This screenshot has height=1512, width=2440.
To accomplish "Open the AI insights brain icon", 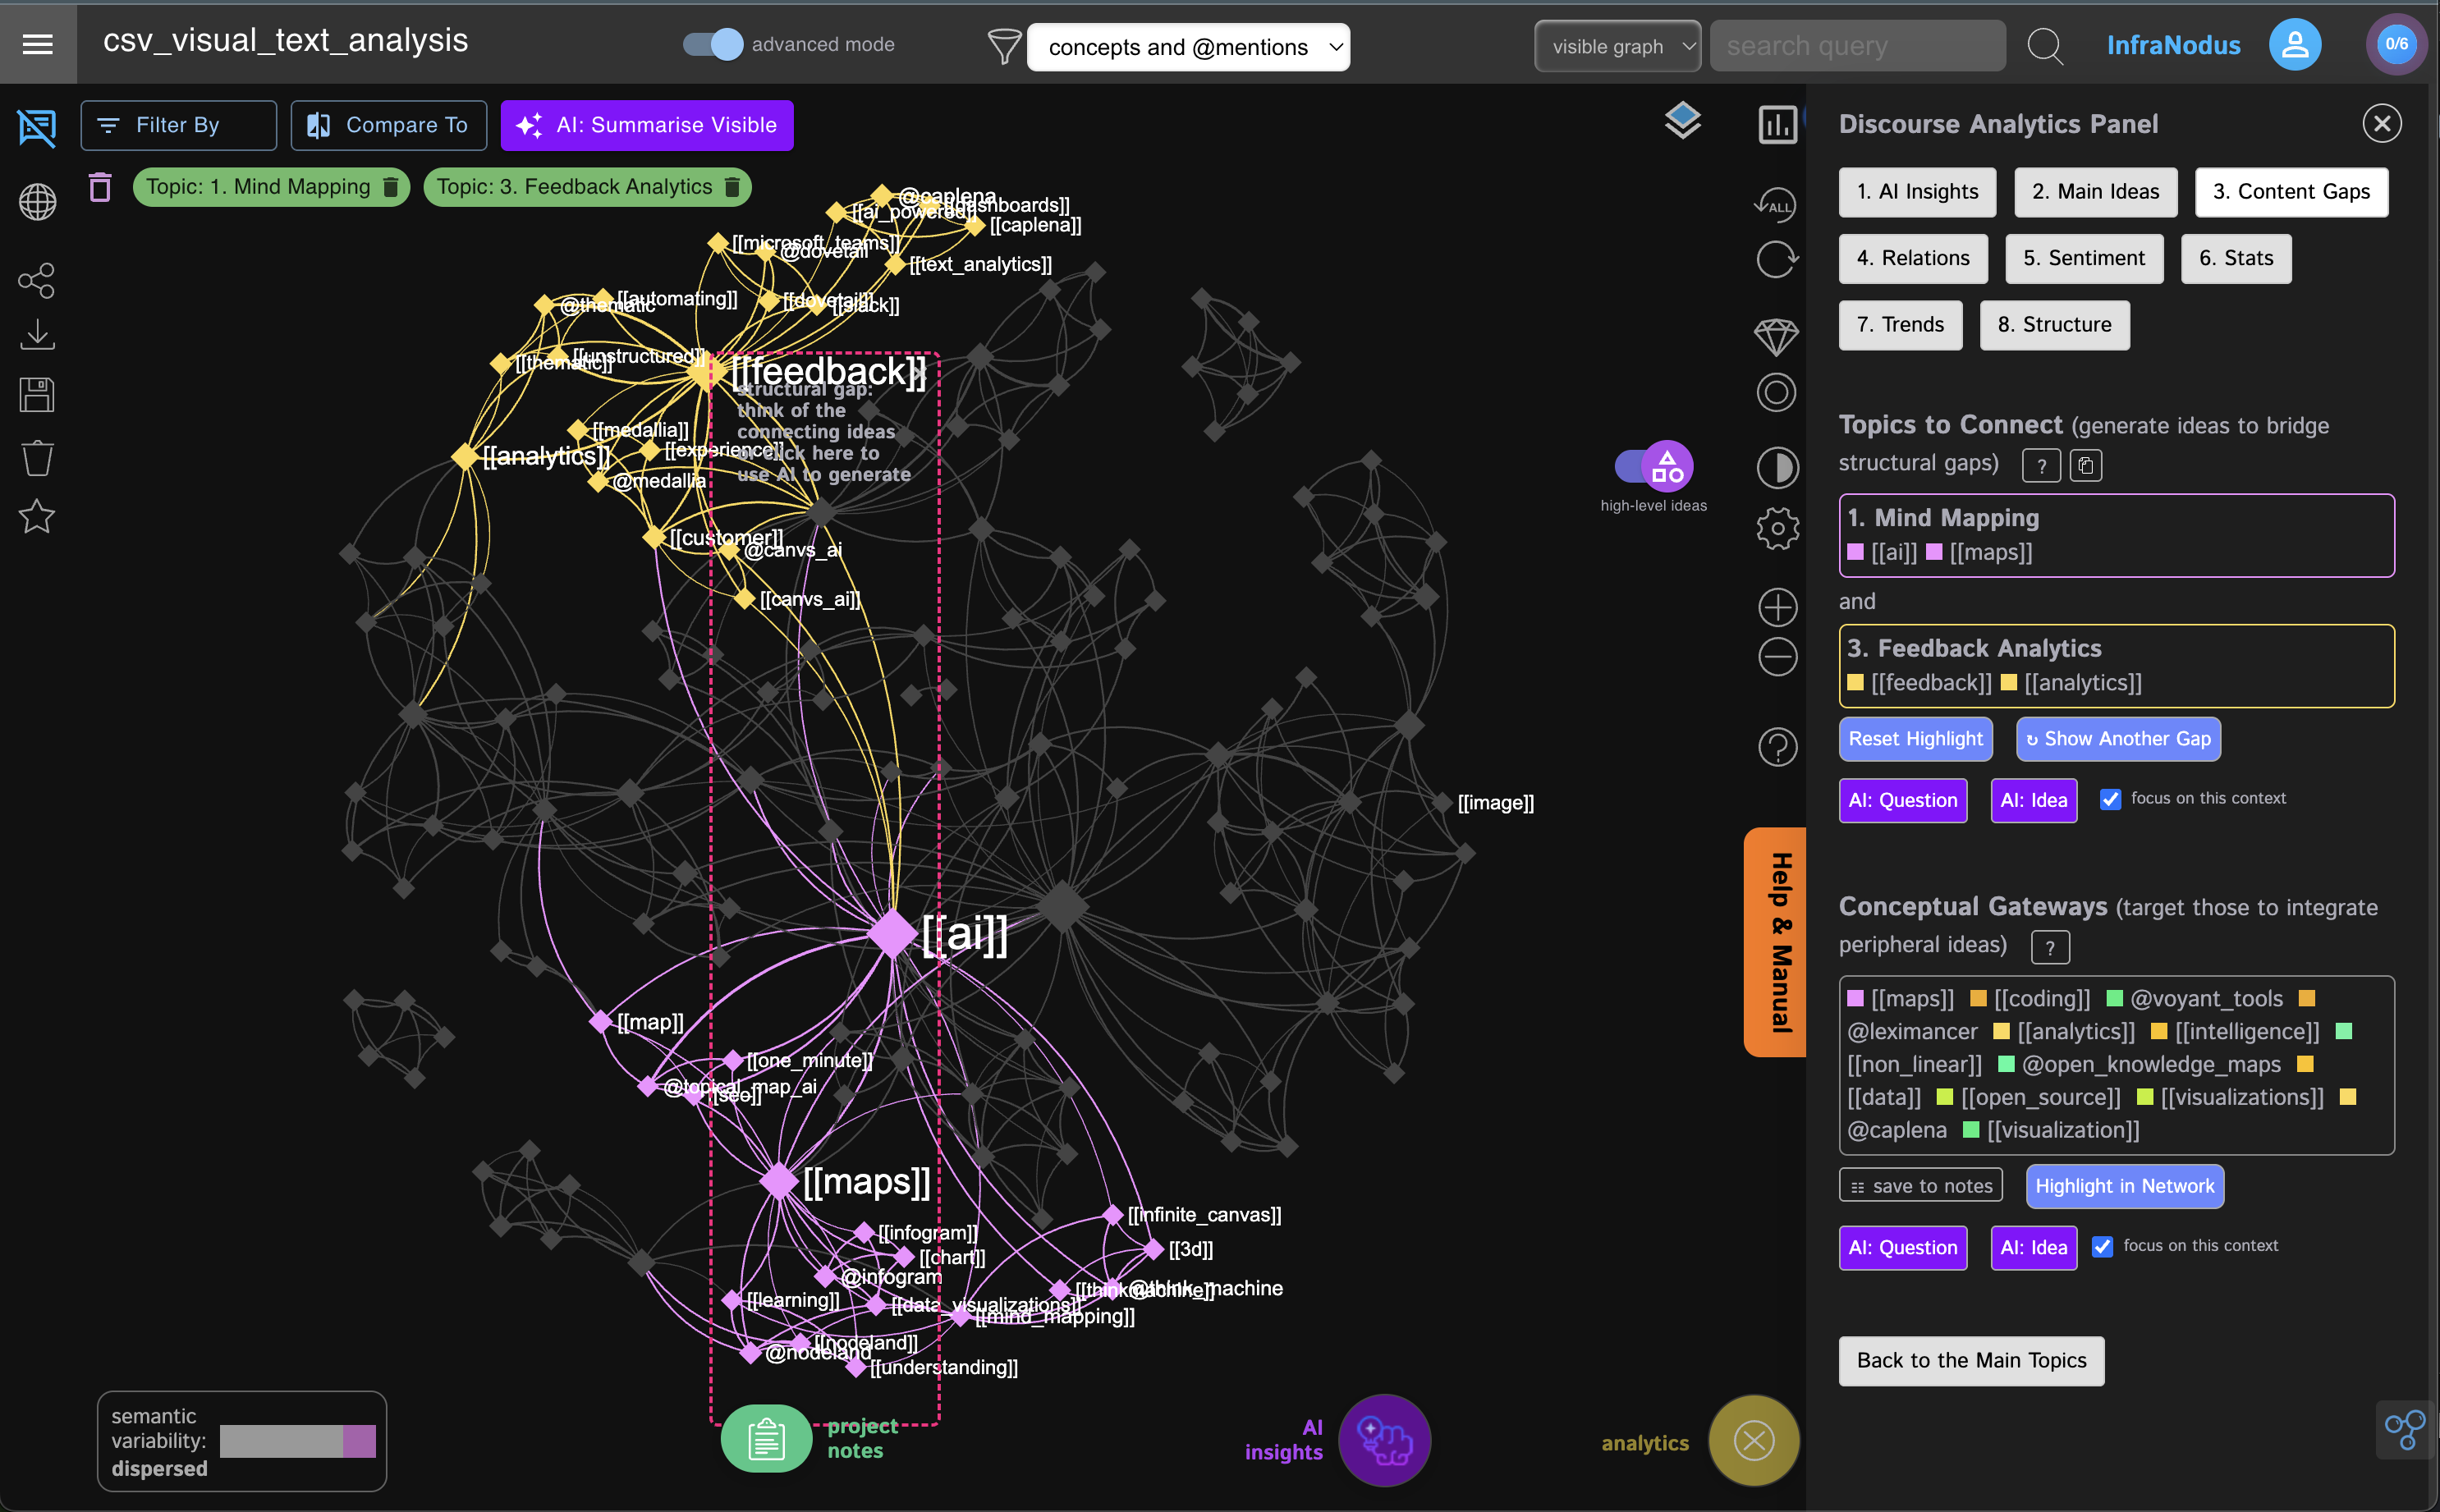I will click(x=1384, y=1440).
